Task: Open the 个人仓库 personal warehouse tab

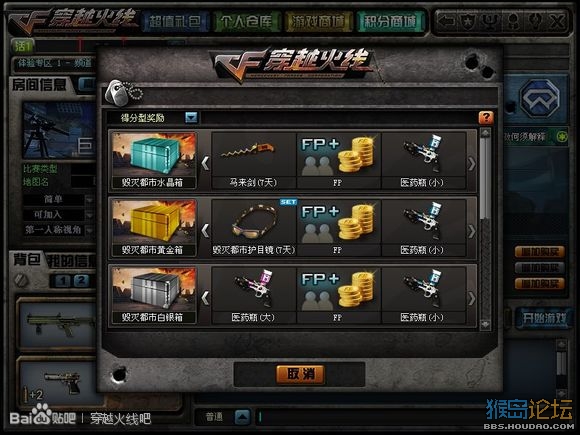Action: tap(246, 21)
